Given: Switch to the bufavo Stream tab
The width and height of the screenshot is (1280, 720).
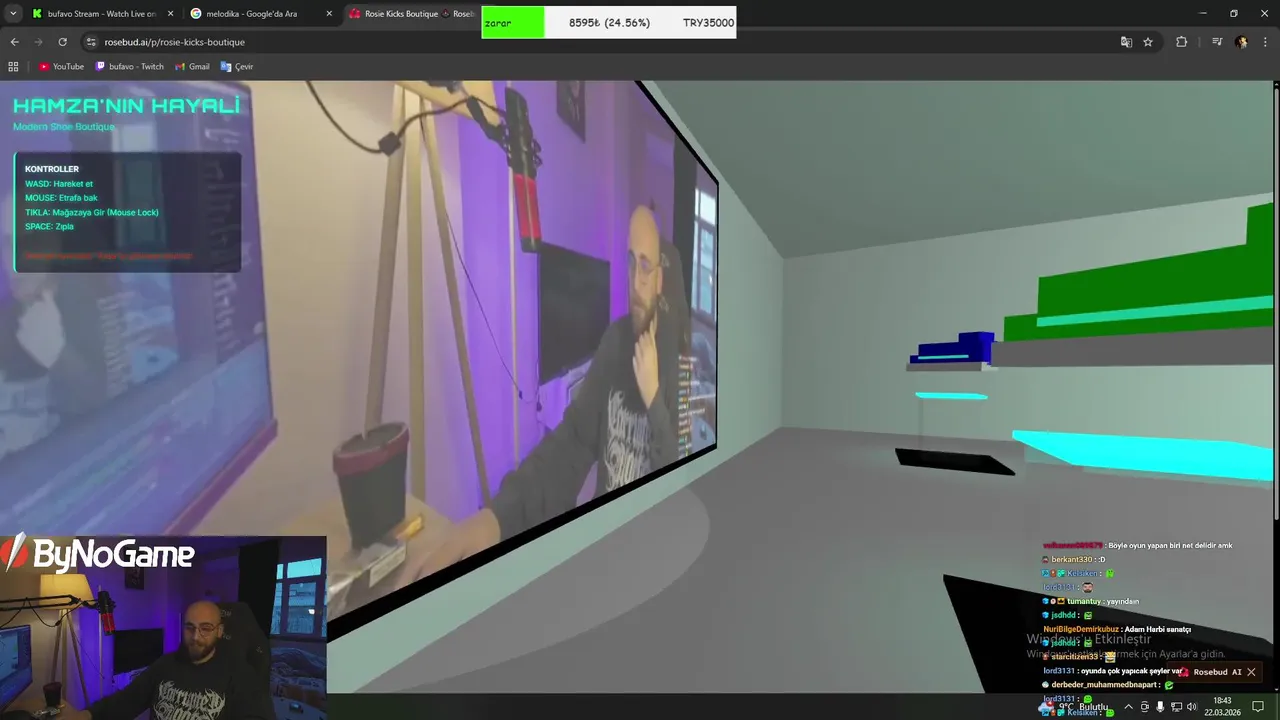Looking at the screenshot, I should (102, 14).
